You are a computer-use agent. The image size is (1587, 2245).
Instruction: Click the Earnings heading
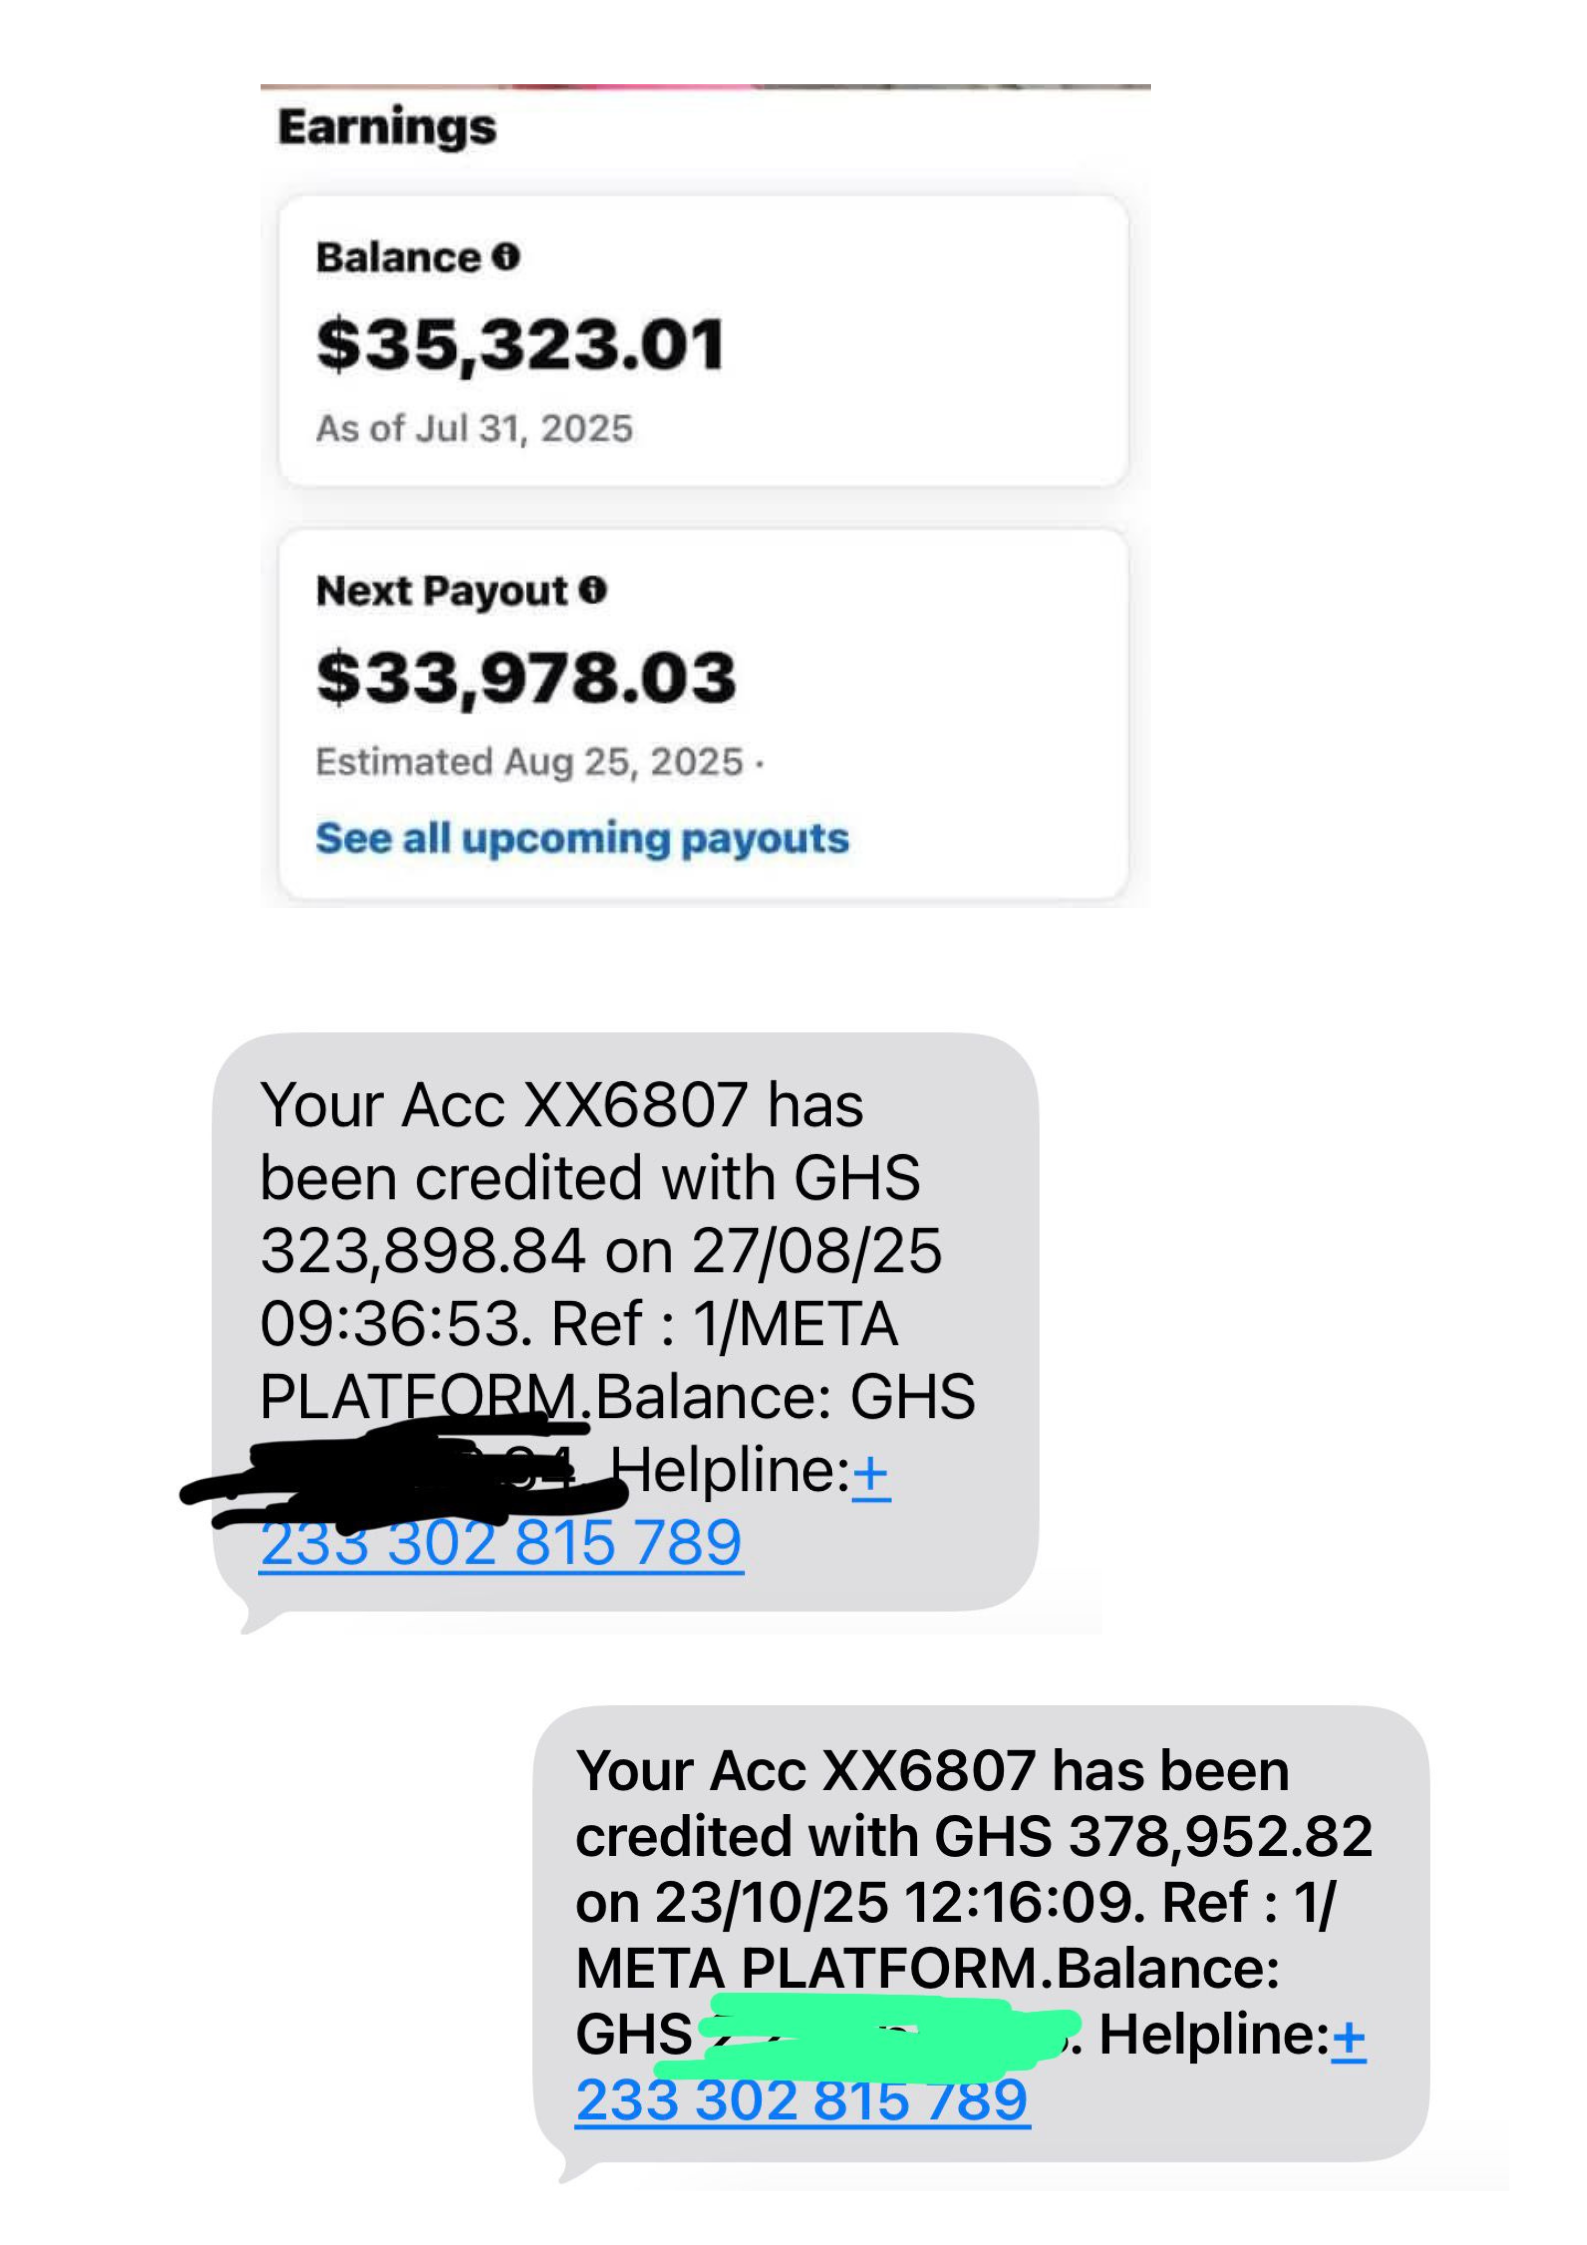pos(387,125)
